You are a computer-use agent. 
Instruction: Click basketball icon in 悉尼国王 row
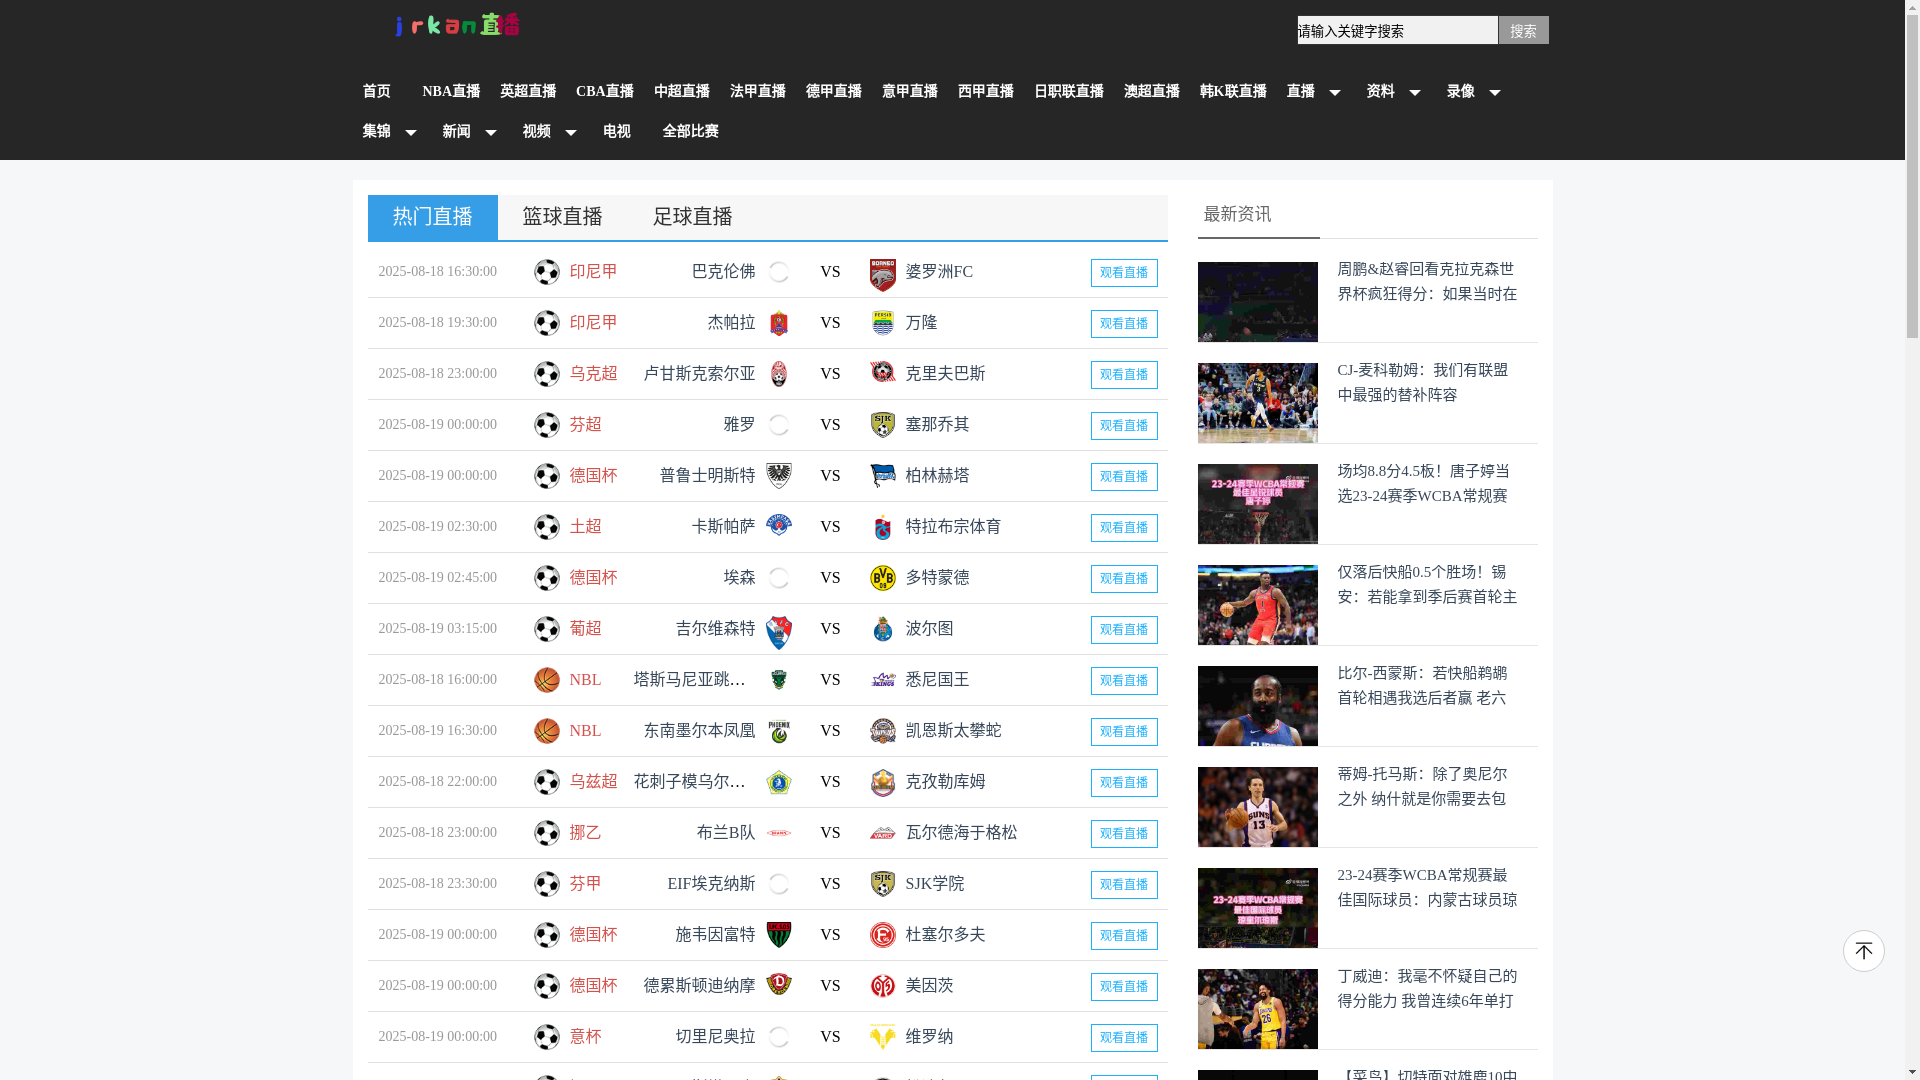pyautogui.click(x=546, y=680)
